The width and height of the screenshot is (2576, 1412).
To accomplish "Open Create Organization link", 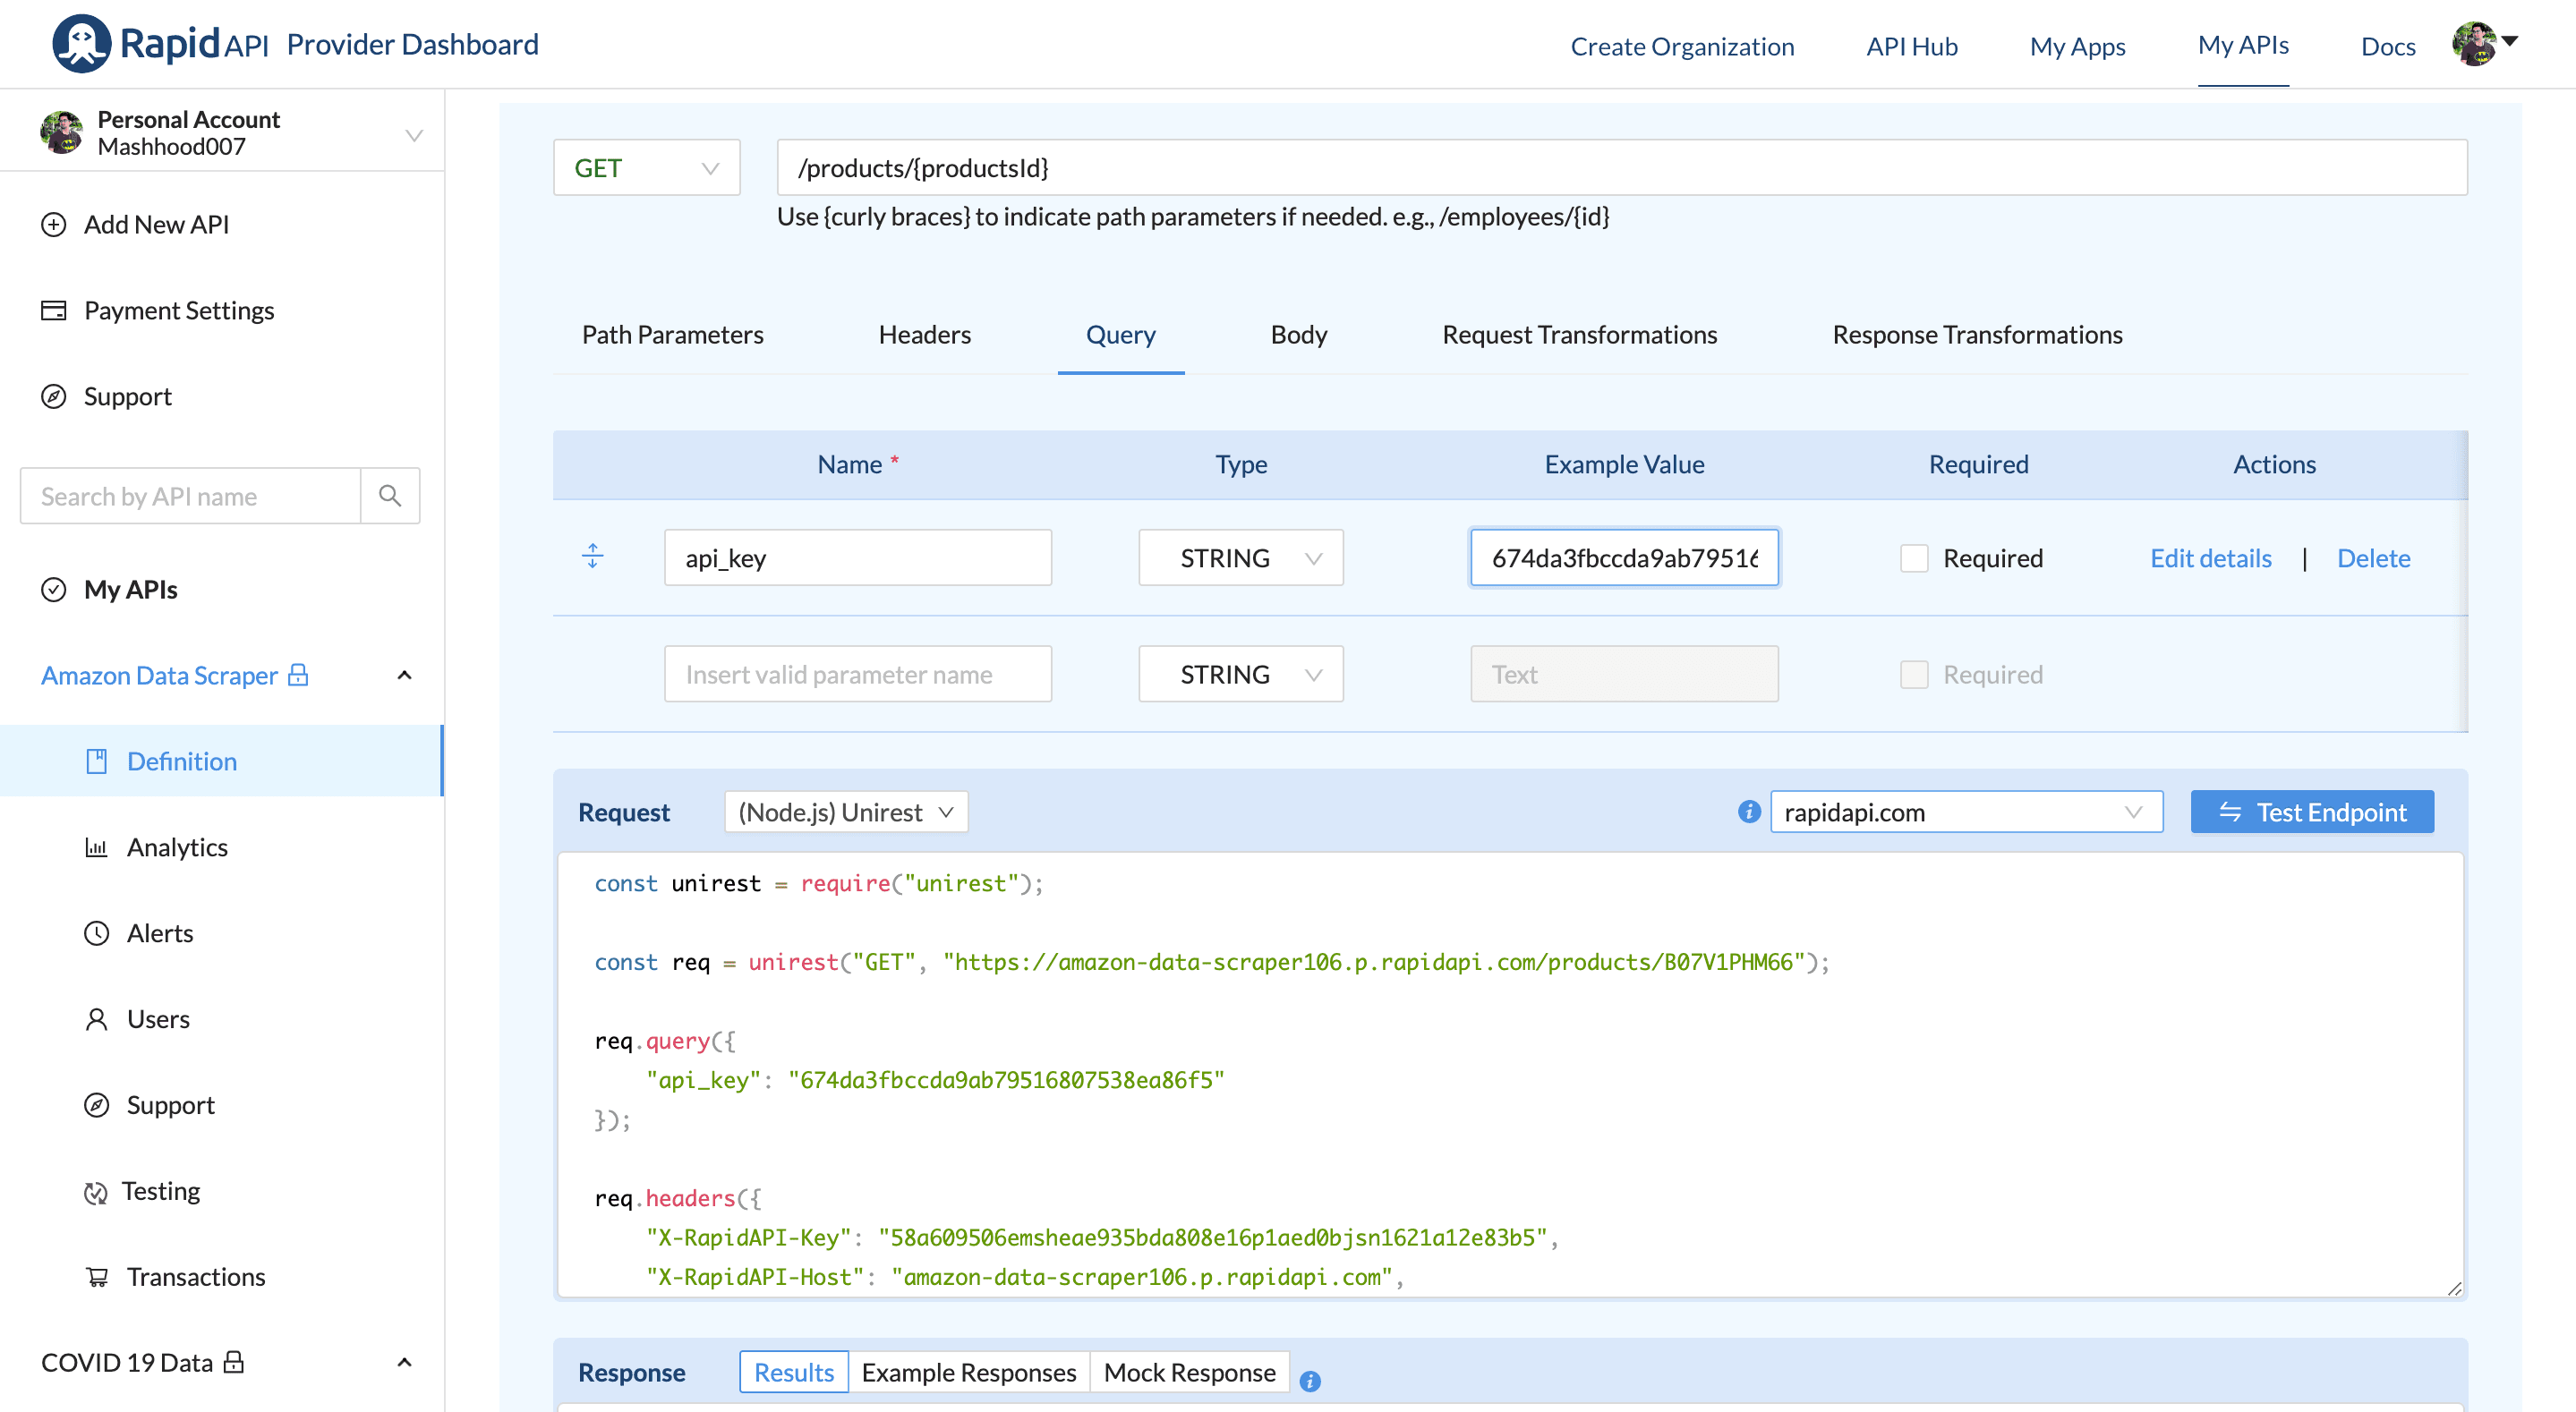I will (1682, 46).
